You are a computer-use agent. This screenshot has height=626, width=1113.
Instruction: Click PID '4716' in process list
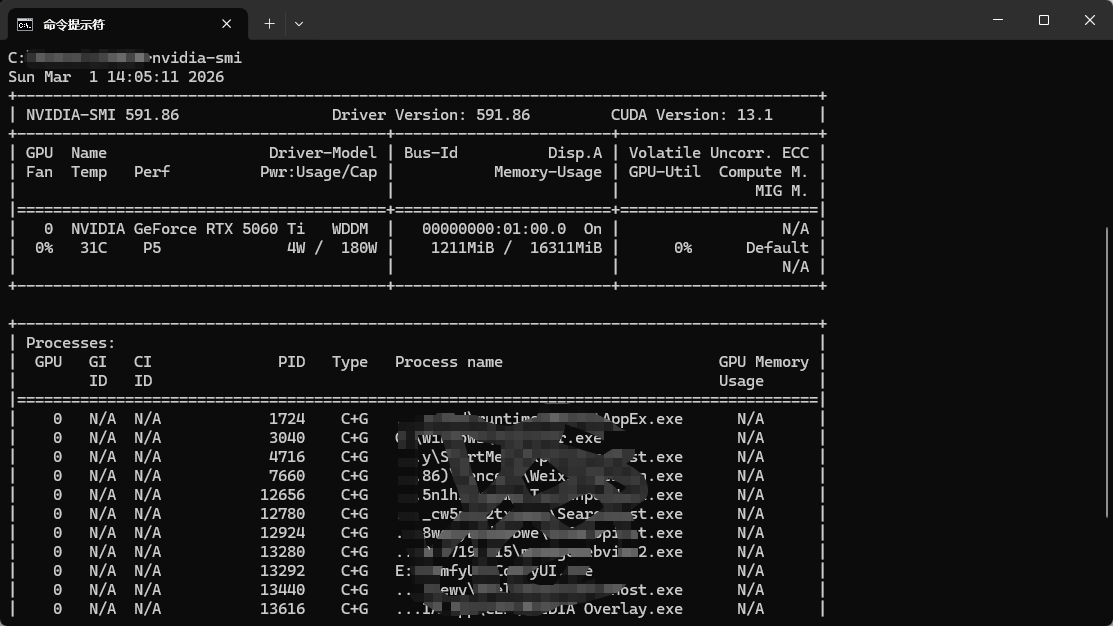pos(287,457)
